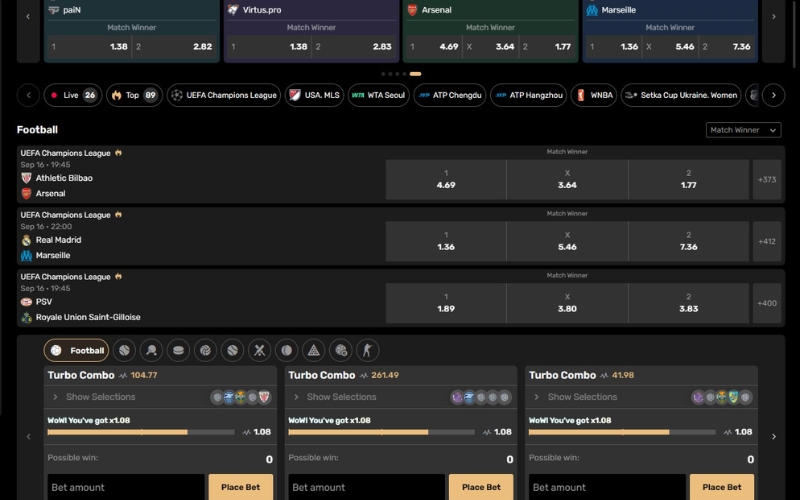This screenshot has height=500, width=800.
Task: Click the Arsenal crest in the Football list
Action: [27, 193]
